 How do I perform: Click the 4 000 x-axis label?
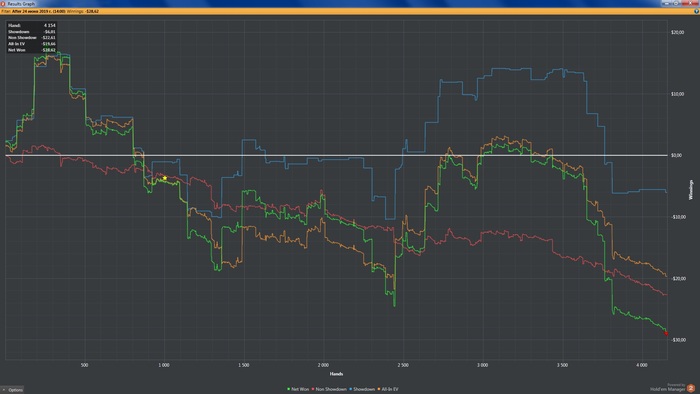pos(642,365)
